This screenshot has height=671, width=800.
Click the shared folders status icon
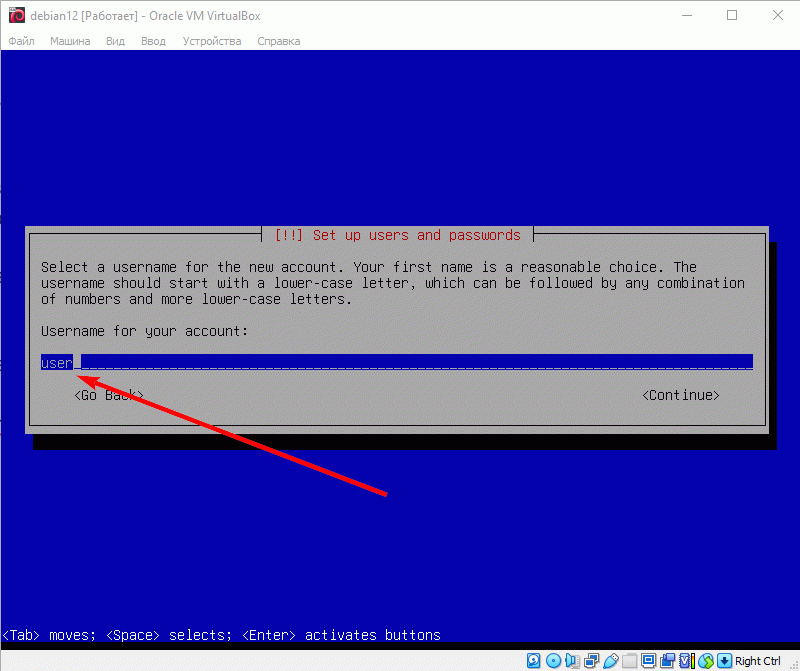tap(629, 661)
